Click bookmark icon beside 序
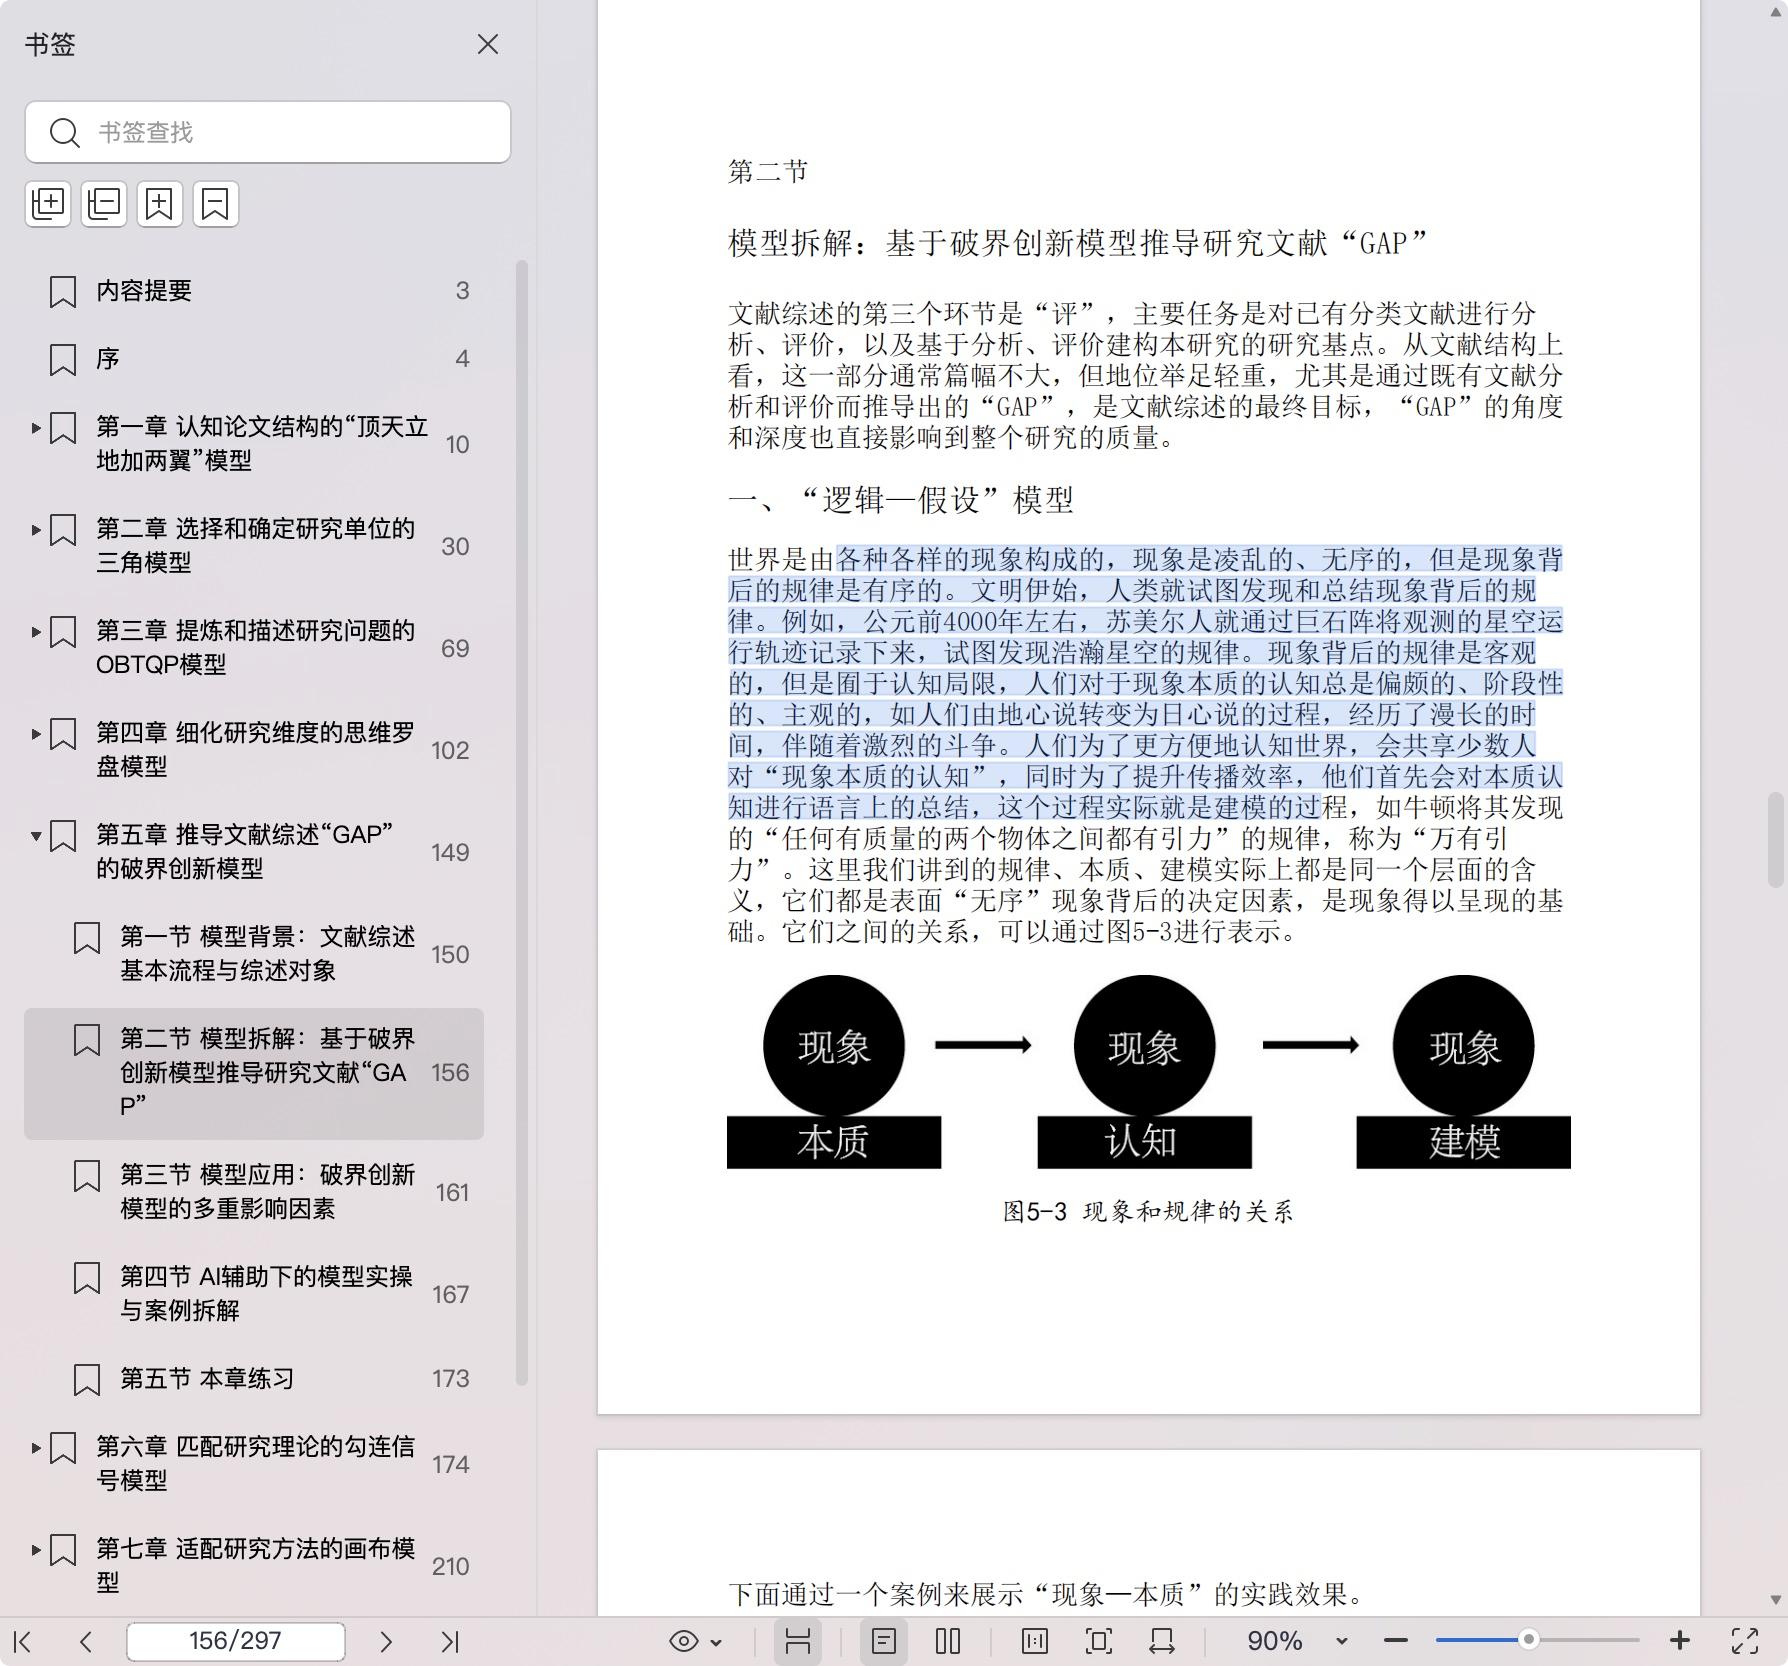Screen dimensions: 1788x1666 (63, 360)
